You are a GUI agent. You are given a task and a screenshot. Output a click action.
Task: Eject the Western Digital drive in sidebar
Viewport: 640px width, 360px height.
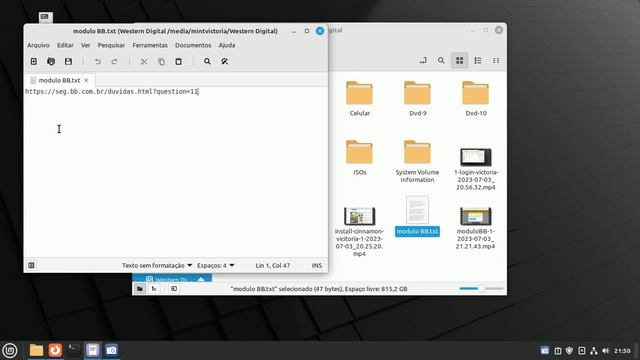click(201, 280)
